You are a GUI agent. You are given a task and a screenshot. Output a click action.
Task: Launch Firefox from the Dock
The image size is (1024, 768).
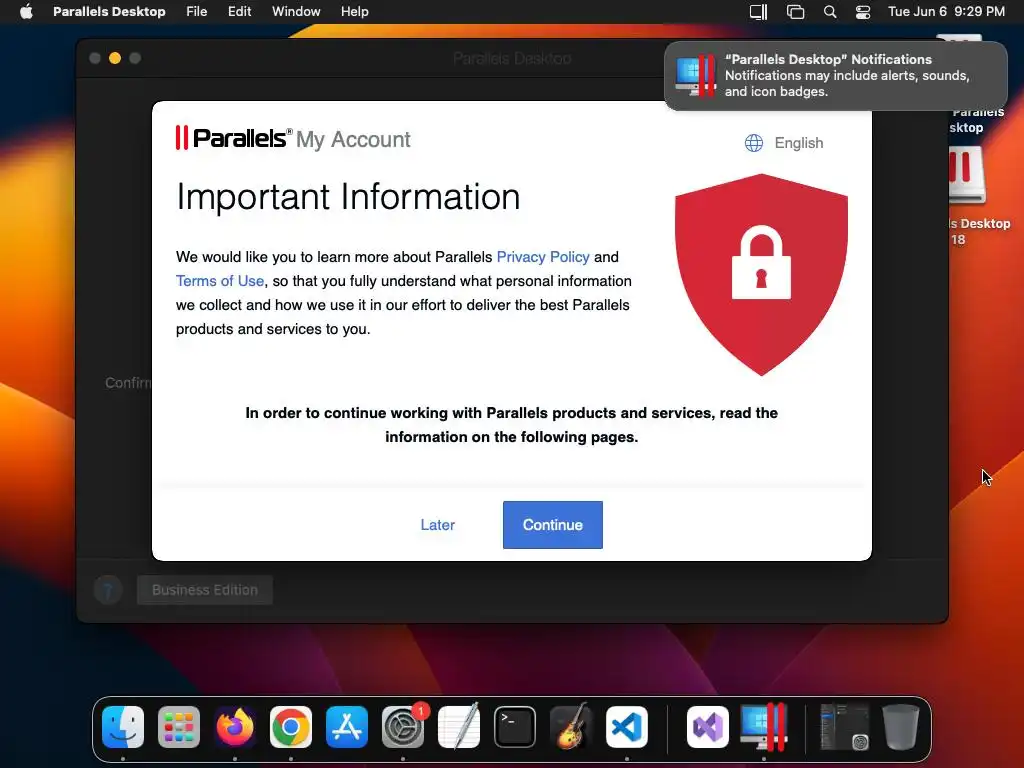[234, 727]
